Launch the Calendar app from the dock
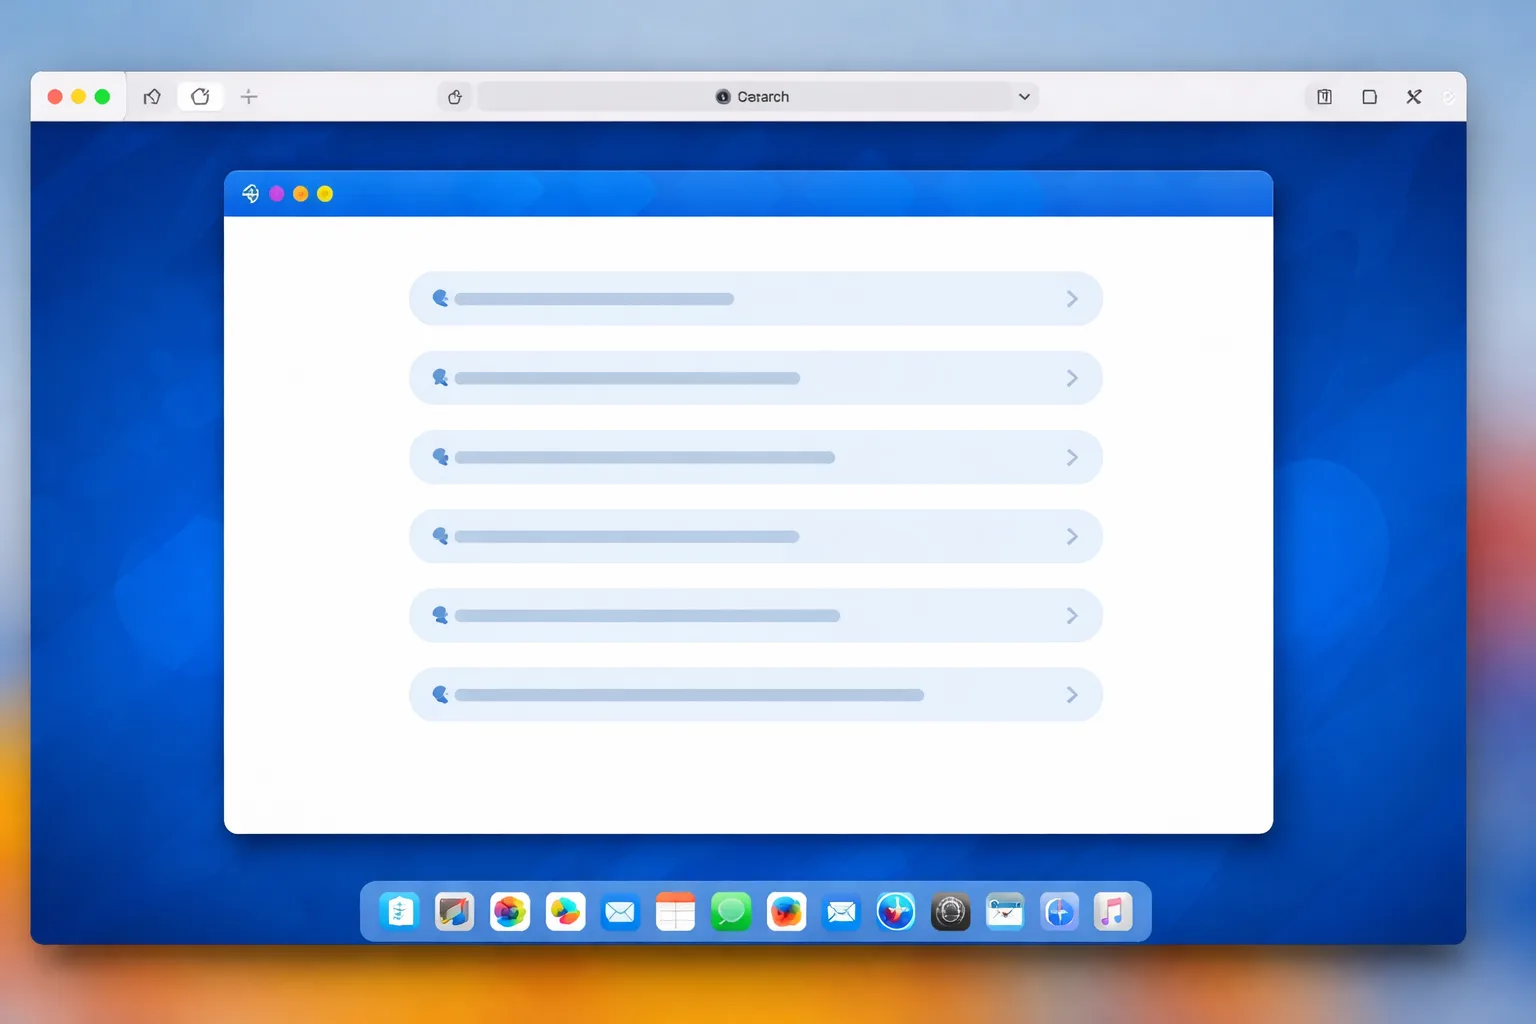Viewport: 1536px width, 1024px height. pyautogui.click(x=675, y=912)
